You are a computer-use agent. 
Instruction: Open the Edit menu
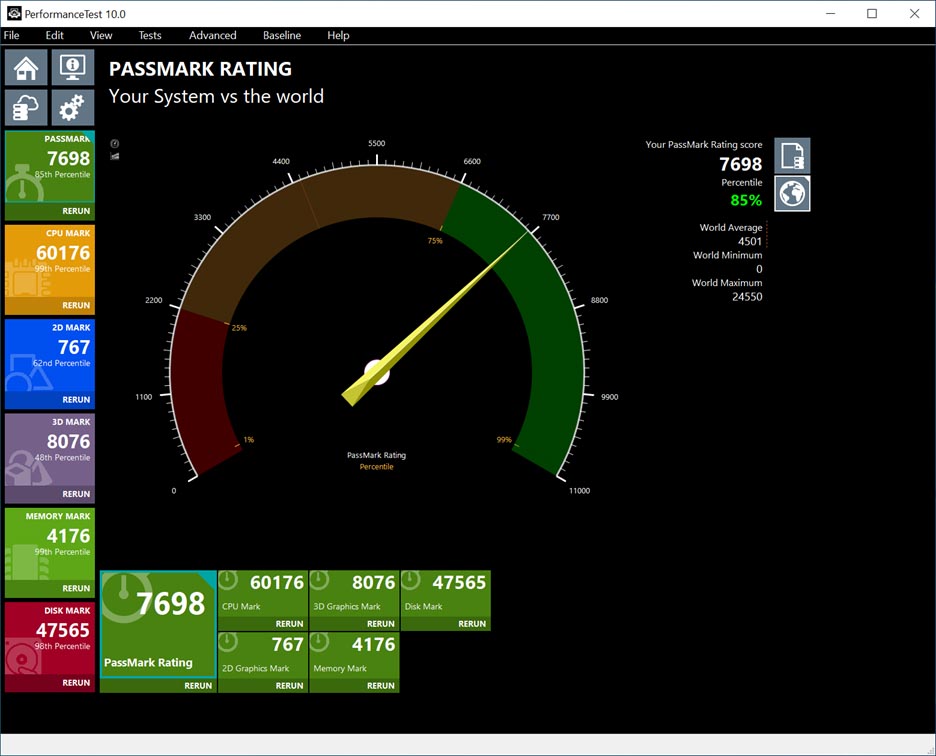click(x=54, y=35)
